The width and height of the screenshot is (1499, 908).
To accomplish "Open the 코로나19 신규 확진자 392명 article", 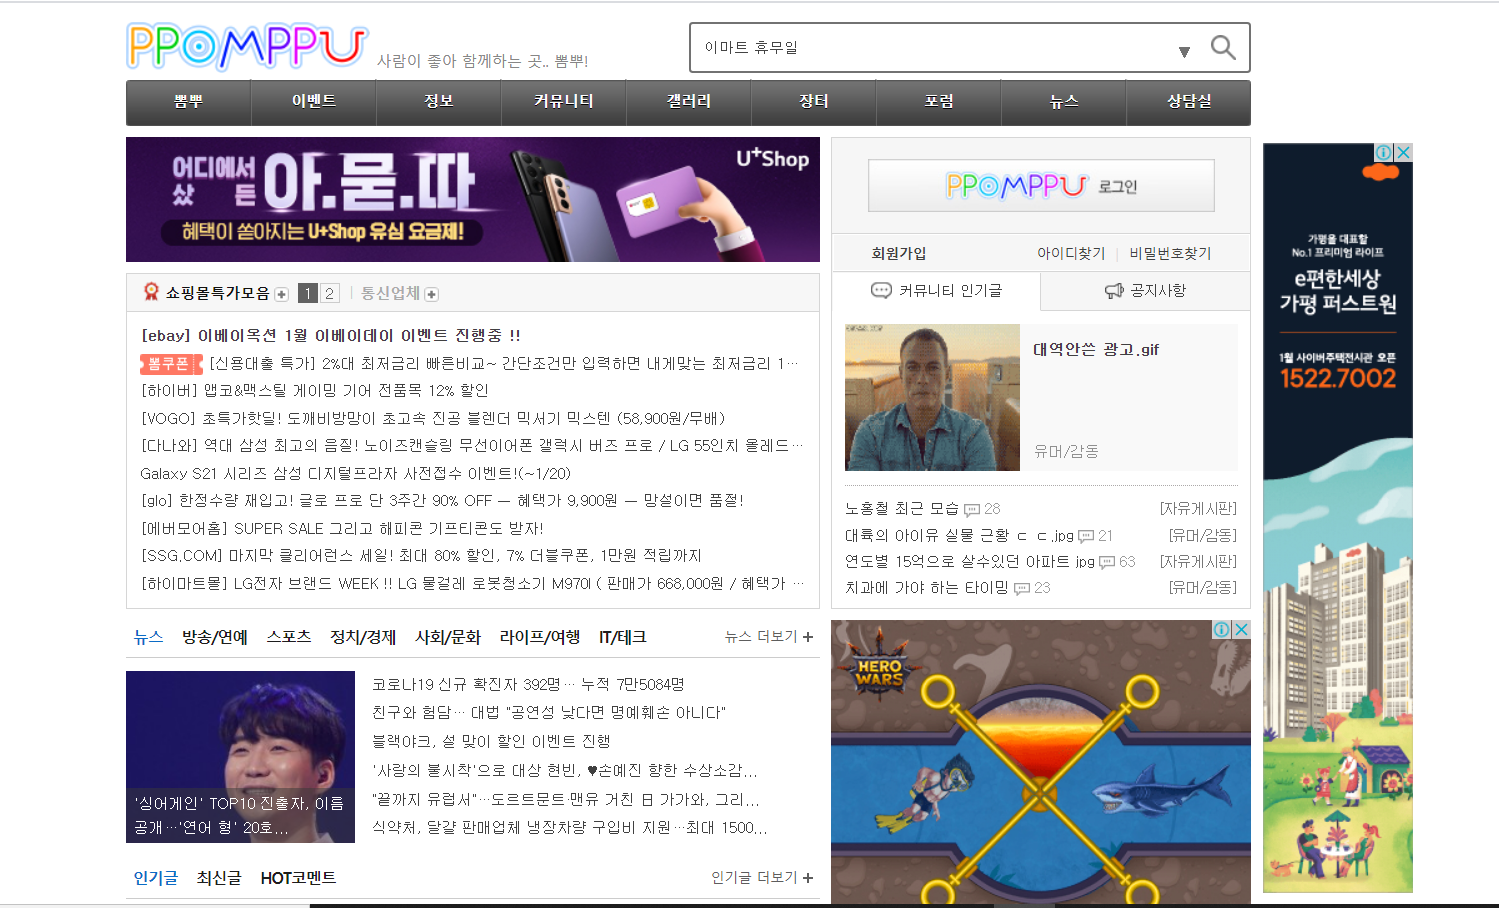I will (528, 684).
